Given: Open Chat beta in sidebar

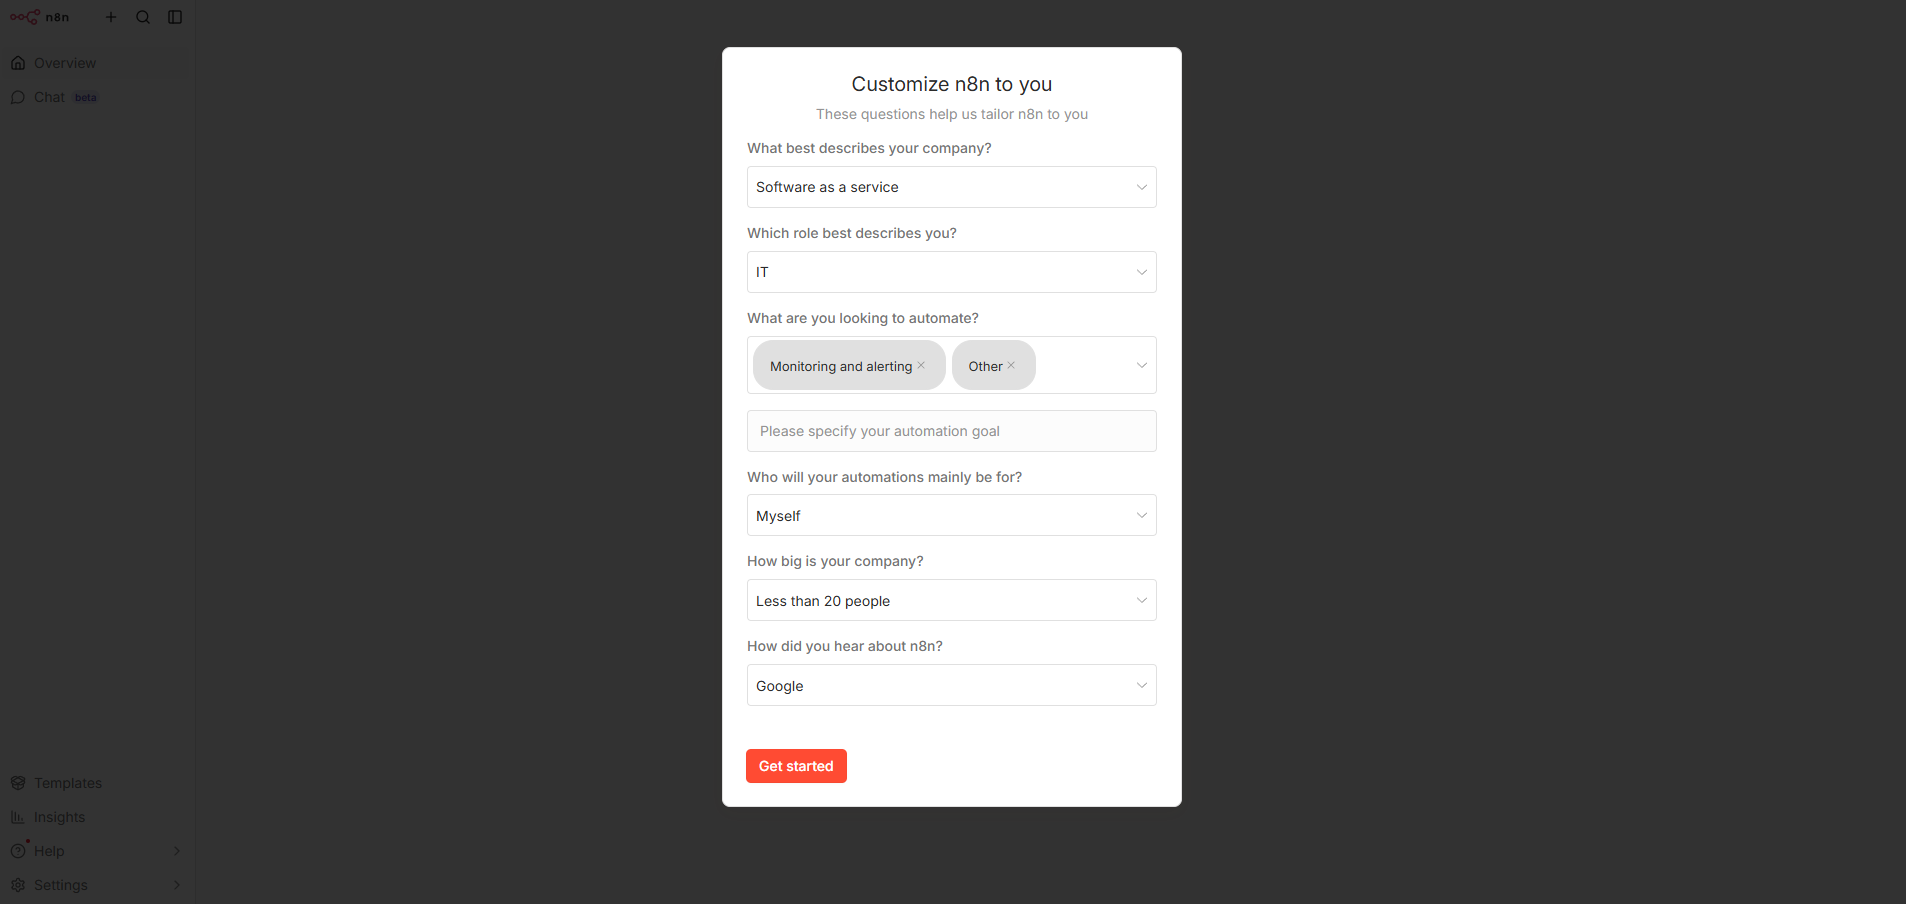Looking at the screenshot, I should tap(50, 97).
